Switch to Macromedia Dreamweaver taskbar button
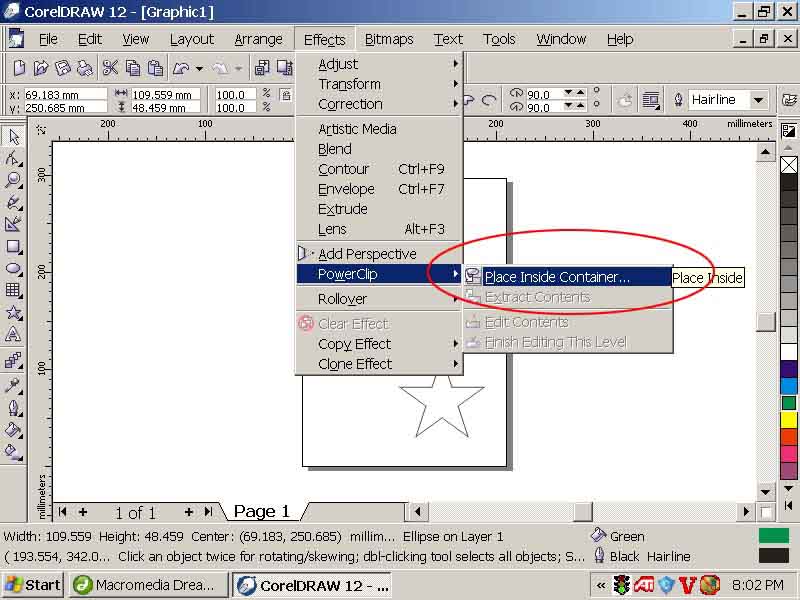Image resolution: width=800 pixels, height=600 pixels. [148, 585]
